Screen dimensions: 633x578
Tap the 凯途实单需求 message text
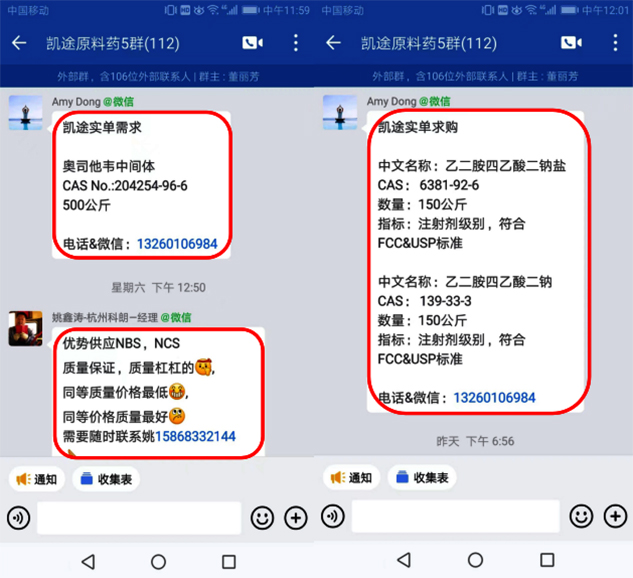[102, 128]
